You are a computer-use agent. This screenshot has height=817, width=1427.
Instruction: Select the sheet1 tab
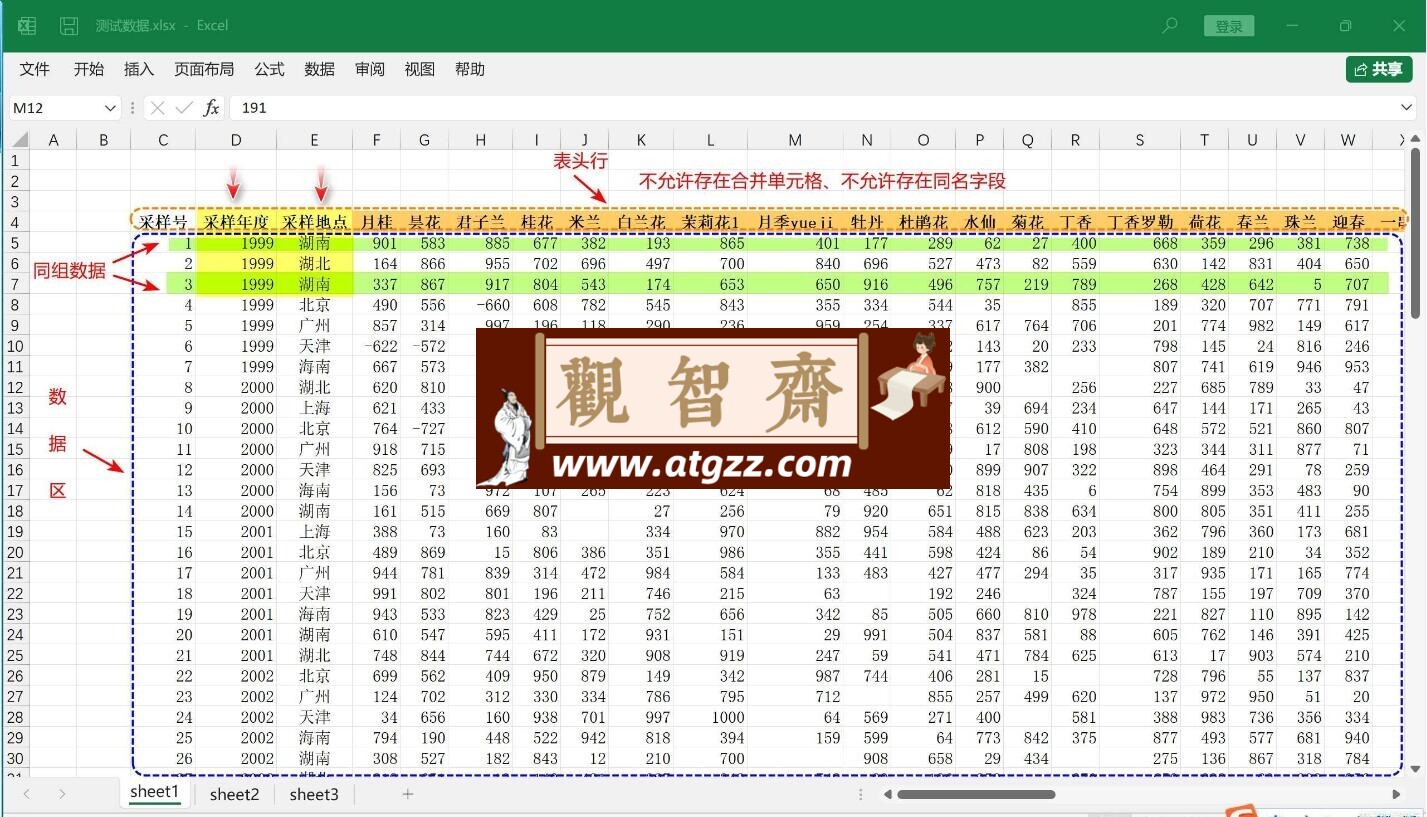click(x=154, y=792)
